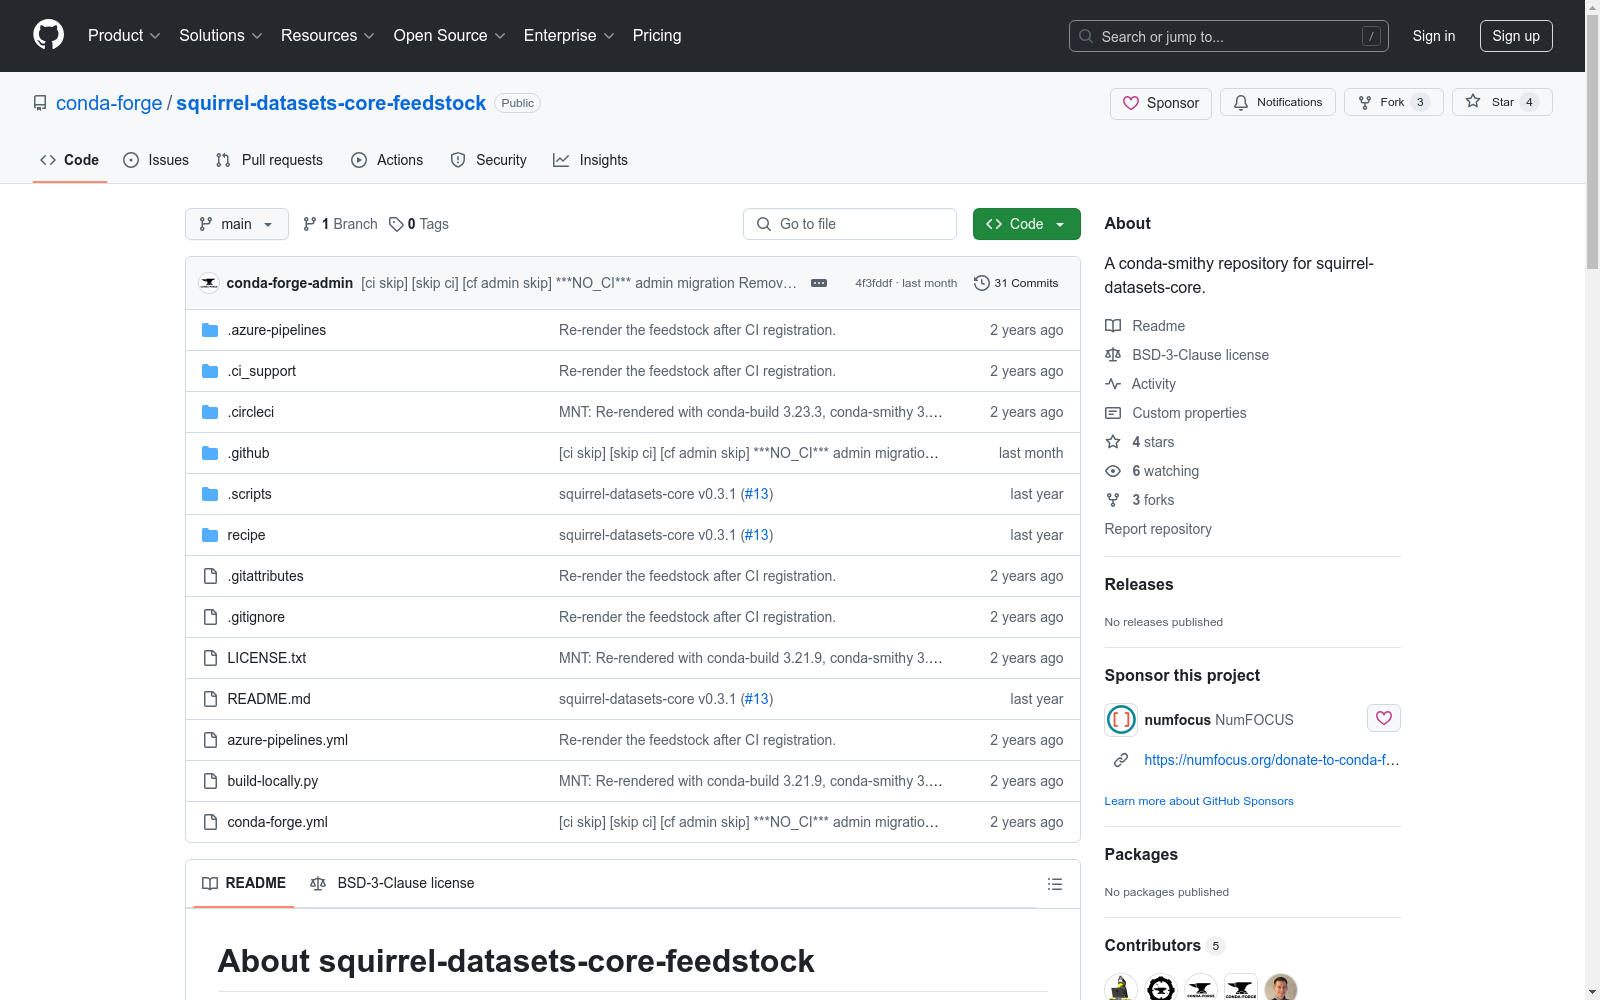Screen dimensions: 1600x1000
Task: Click Learn more about GitHub Sponsors
Action: [x=1199, y=801]
